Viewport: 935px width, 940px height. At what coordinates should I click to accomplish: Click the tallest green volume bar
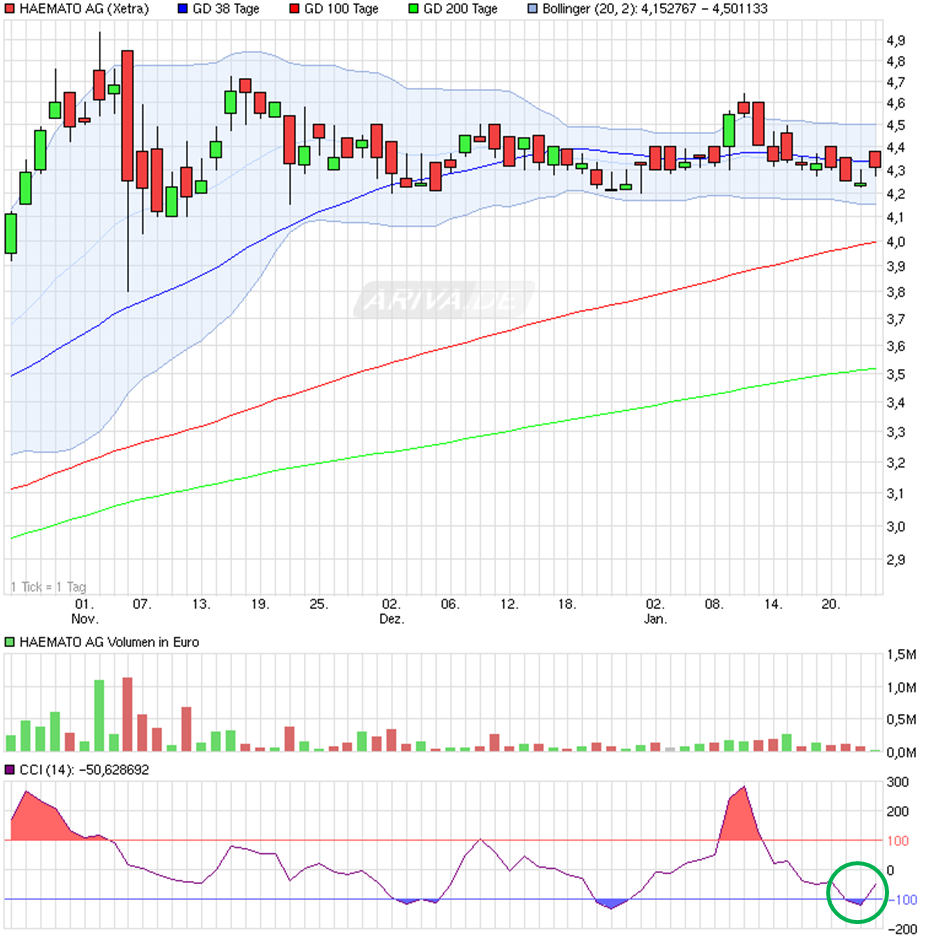(x=99, y=715)
